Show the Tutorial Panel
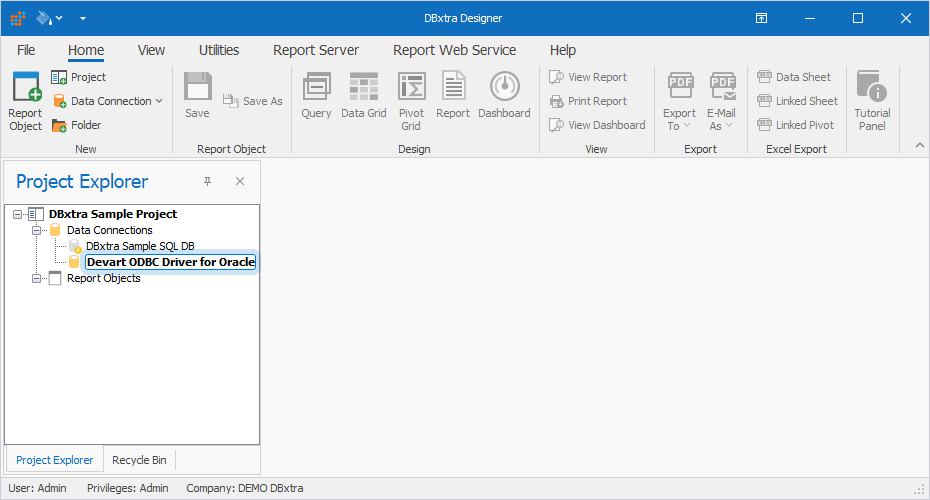930x500 pixels. [872, 101]
